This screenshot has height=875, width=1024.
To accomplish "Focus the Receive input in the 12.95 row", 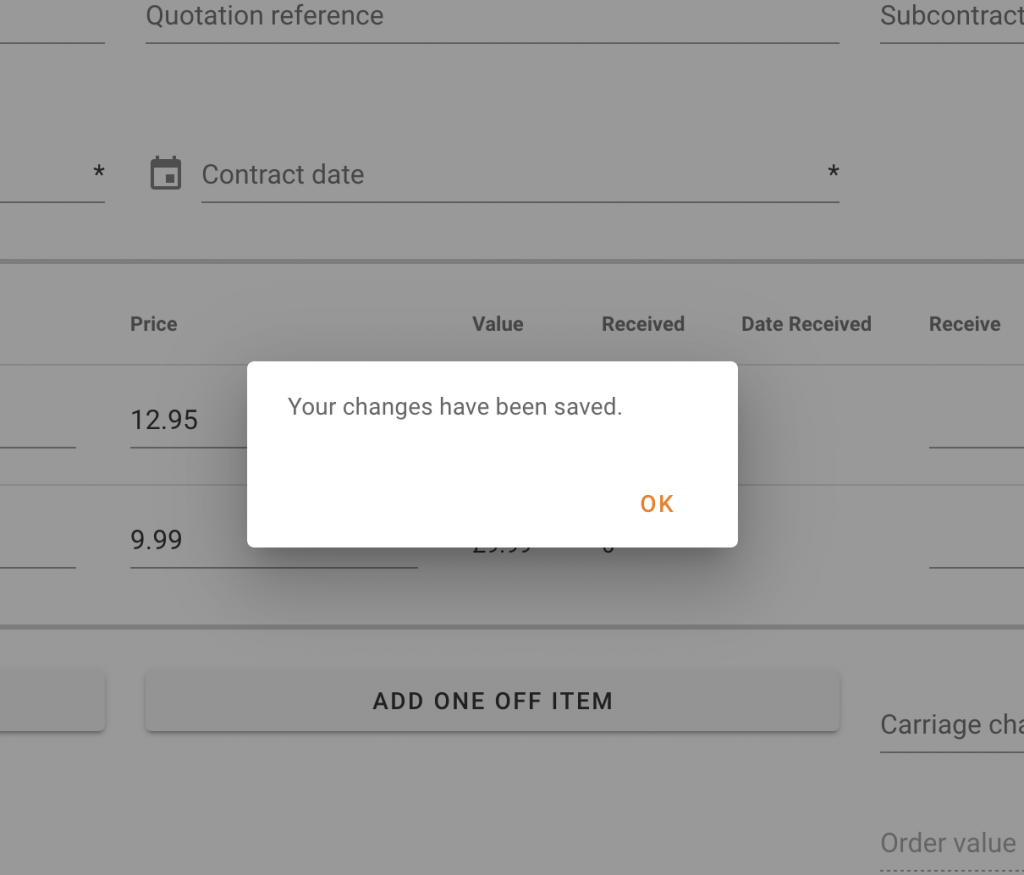I will pyautogui.click(x=976, y=425).
